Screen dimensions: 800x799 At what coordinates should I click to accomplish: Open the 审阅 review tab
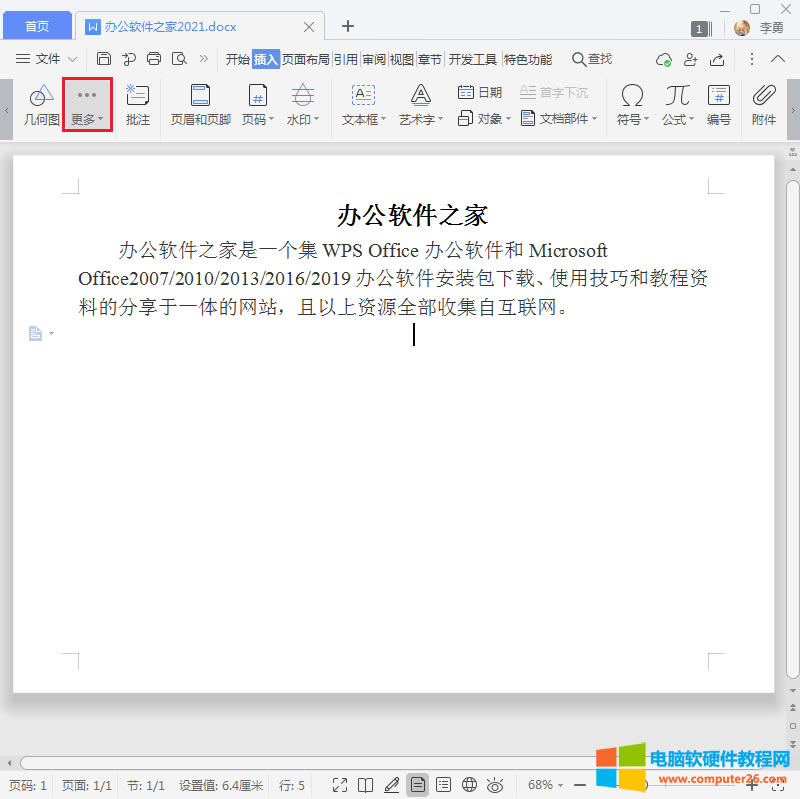coord(374,59)
